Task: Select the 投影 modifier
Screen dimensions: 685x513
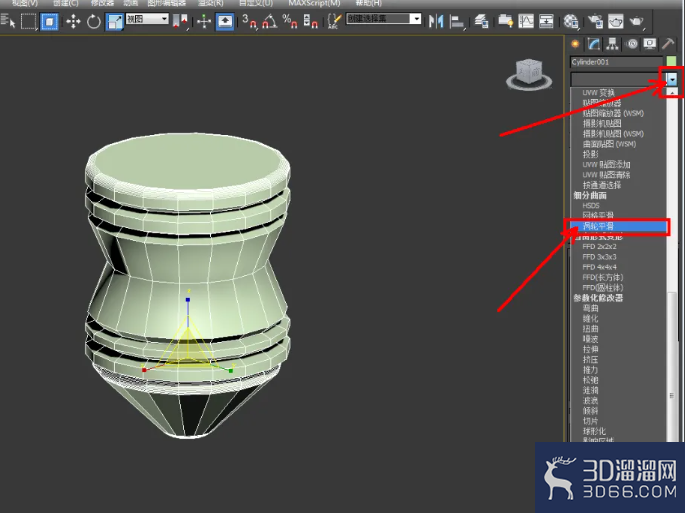Action: 590,154
